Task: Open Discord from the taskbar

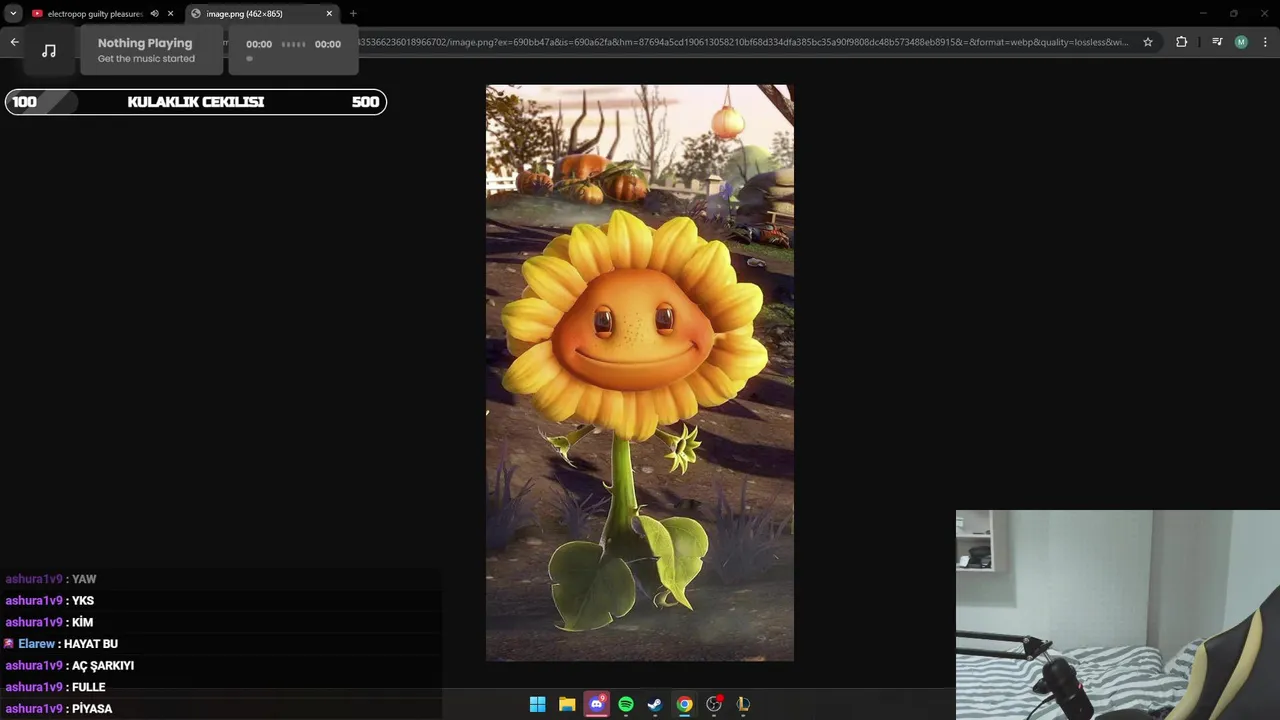Action: pos(597,704)
